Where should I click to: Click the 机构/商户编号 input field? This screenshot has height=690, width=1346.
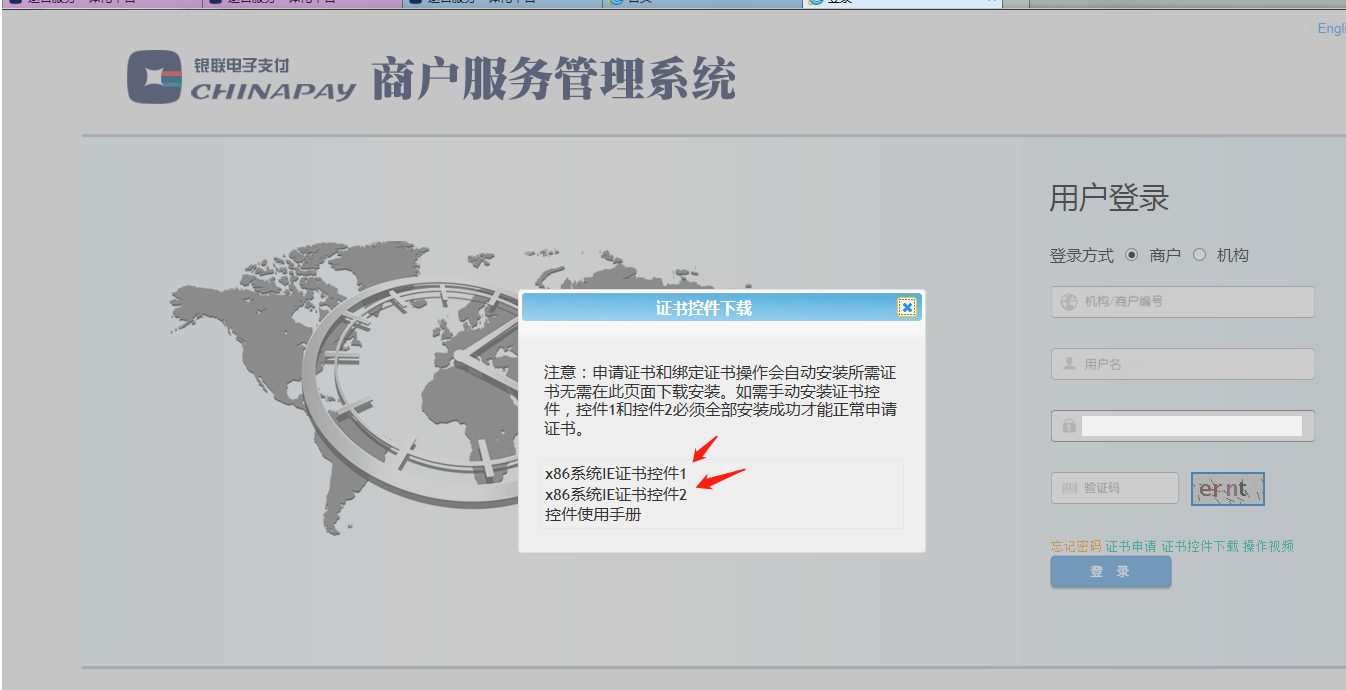click(x=1182, y=302)
